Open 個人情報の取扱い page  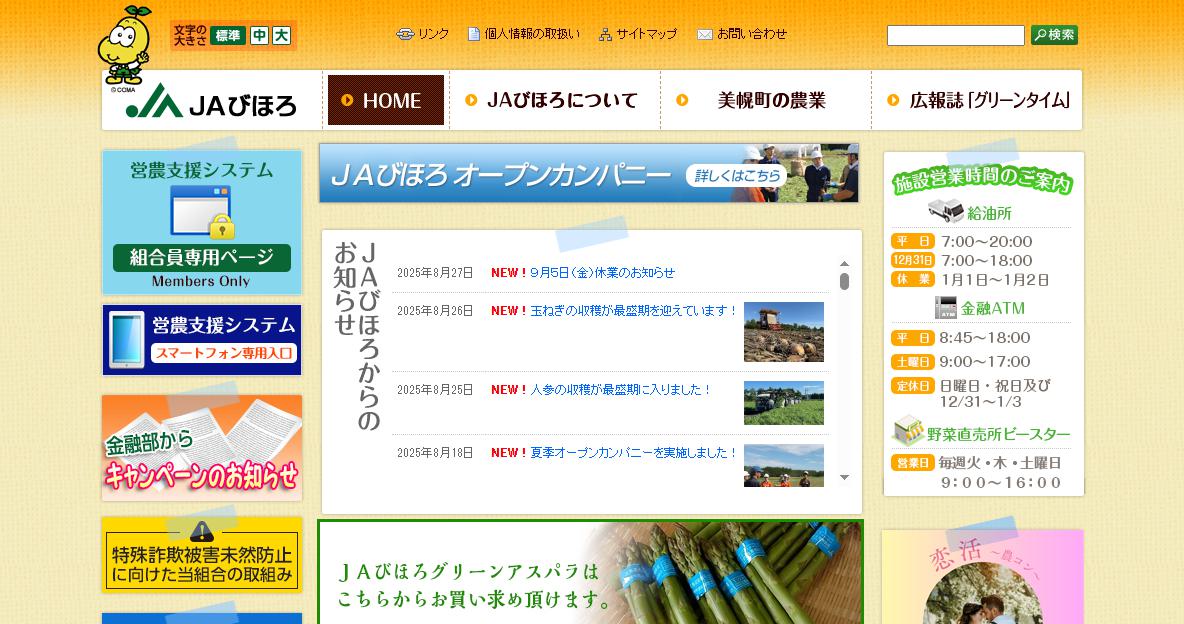[x=524, y=34]
